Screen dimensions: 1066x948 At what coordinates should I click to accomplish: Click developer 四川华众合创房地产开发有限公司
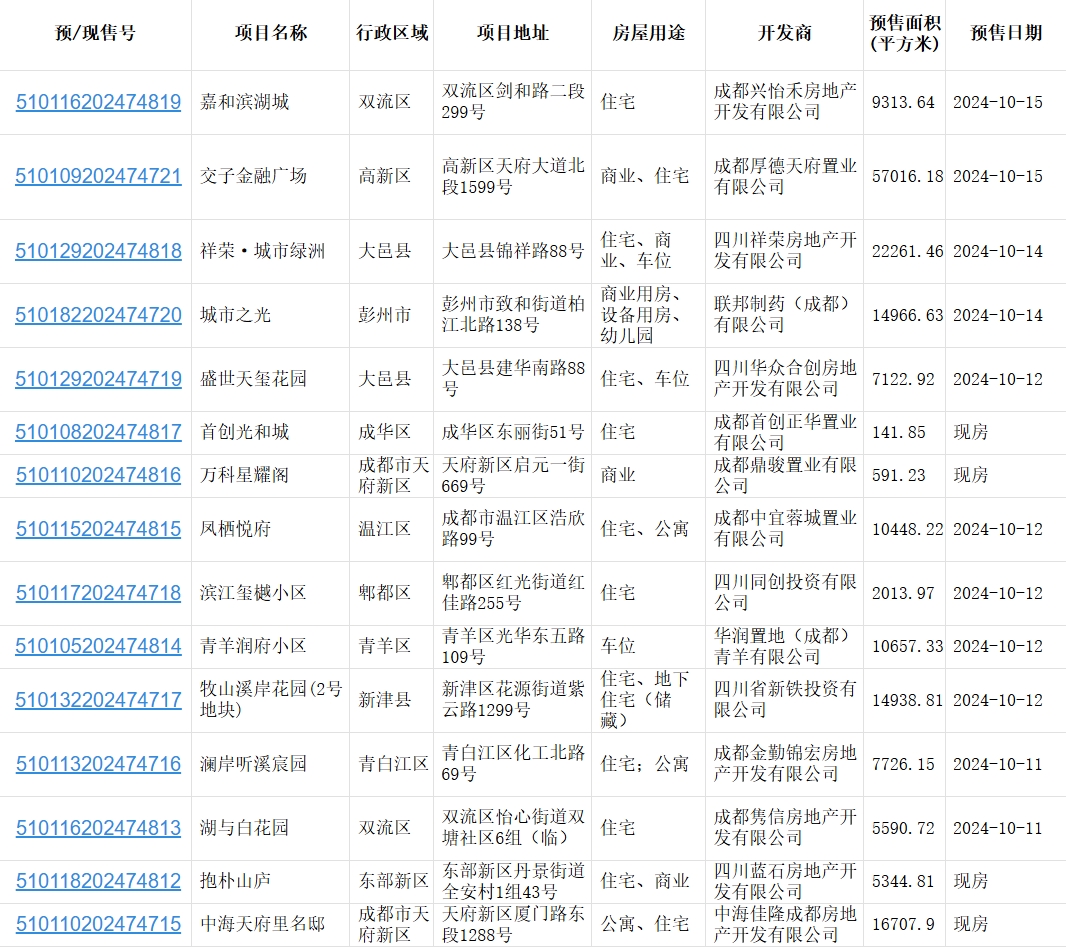point(785,379)
